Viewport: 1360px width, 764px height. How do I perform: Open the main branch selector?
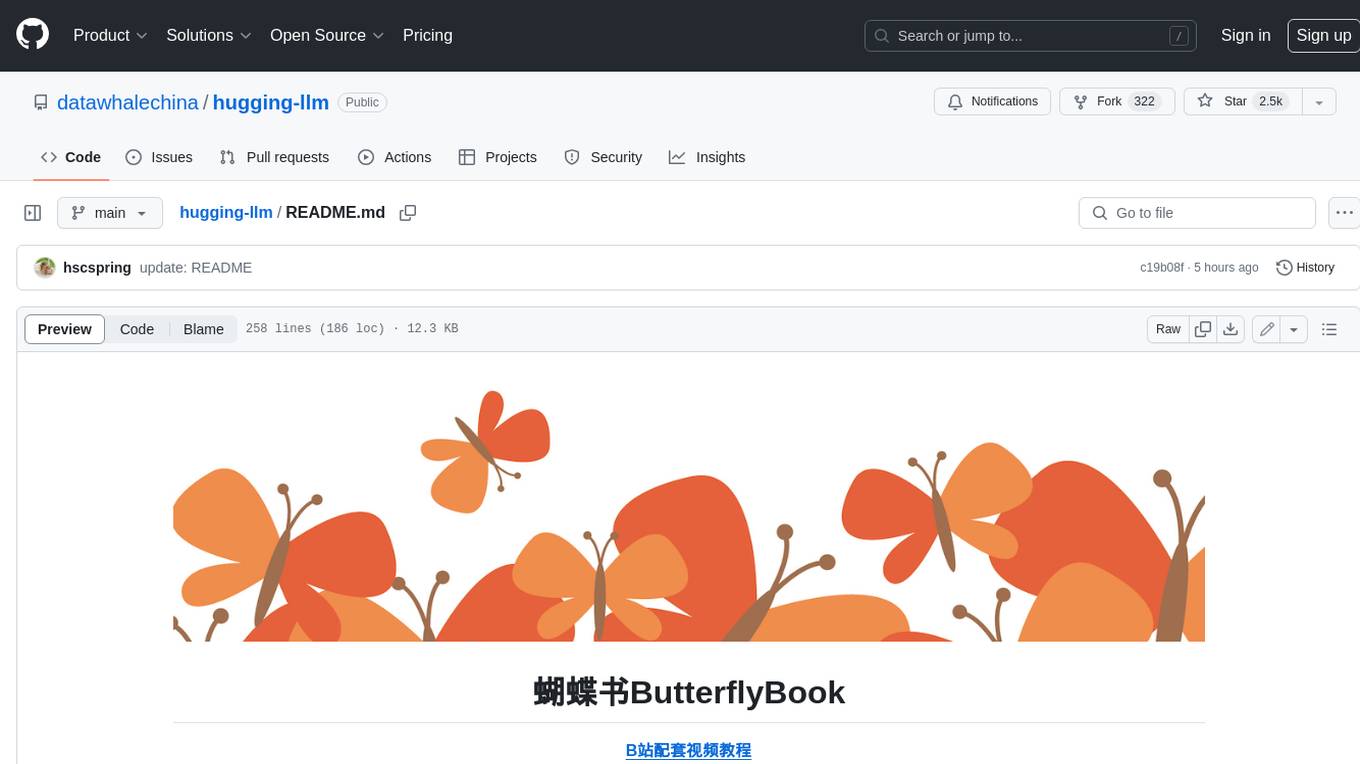point(110,213)
